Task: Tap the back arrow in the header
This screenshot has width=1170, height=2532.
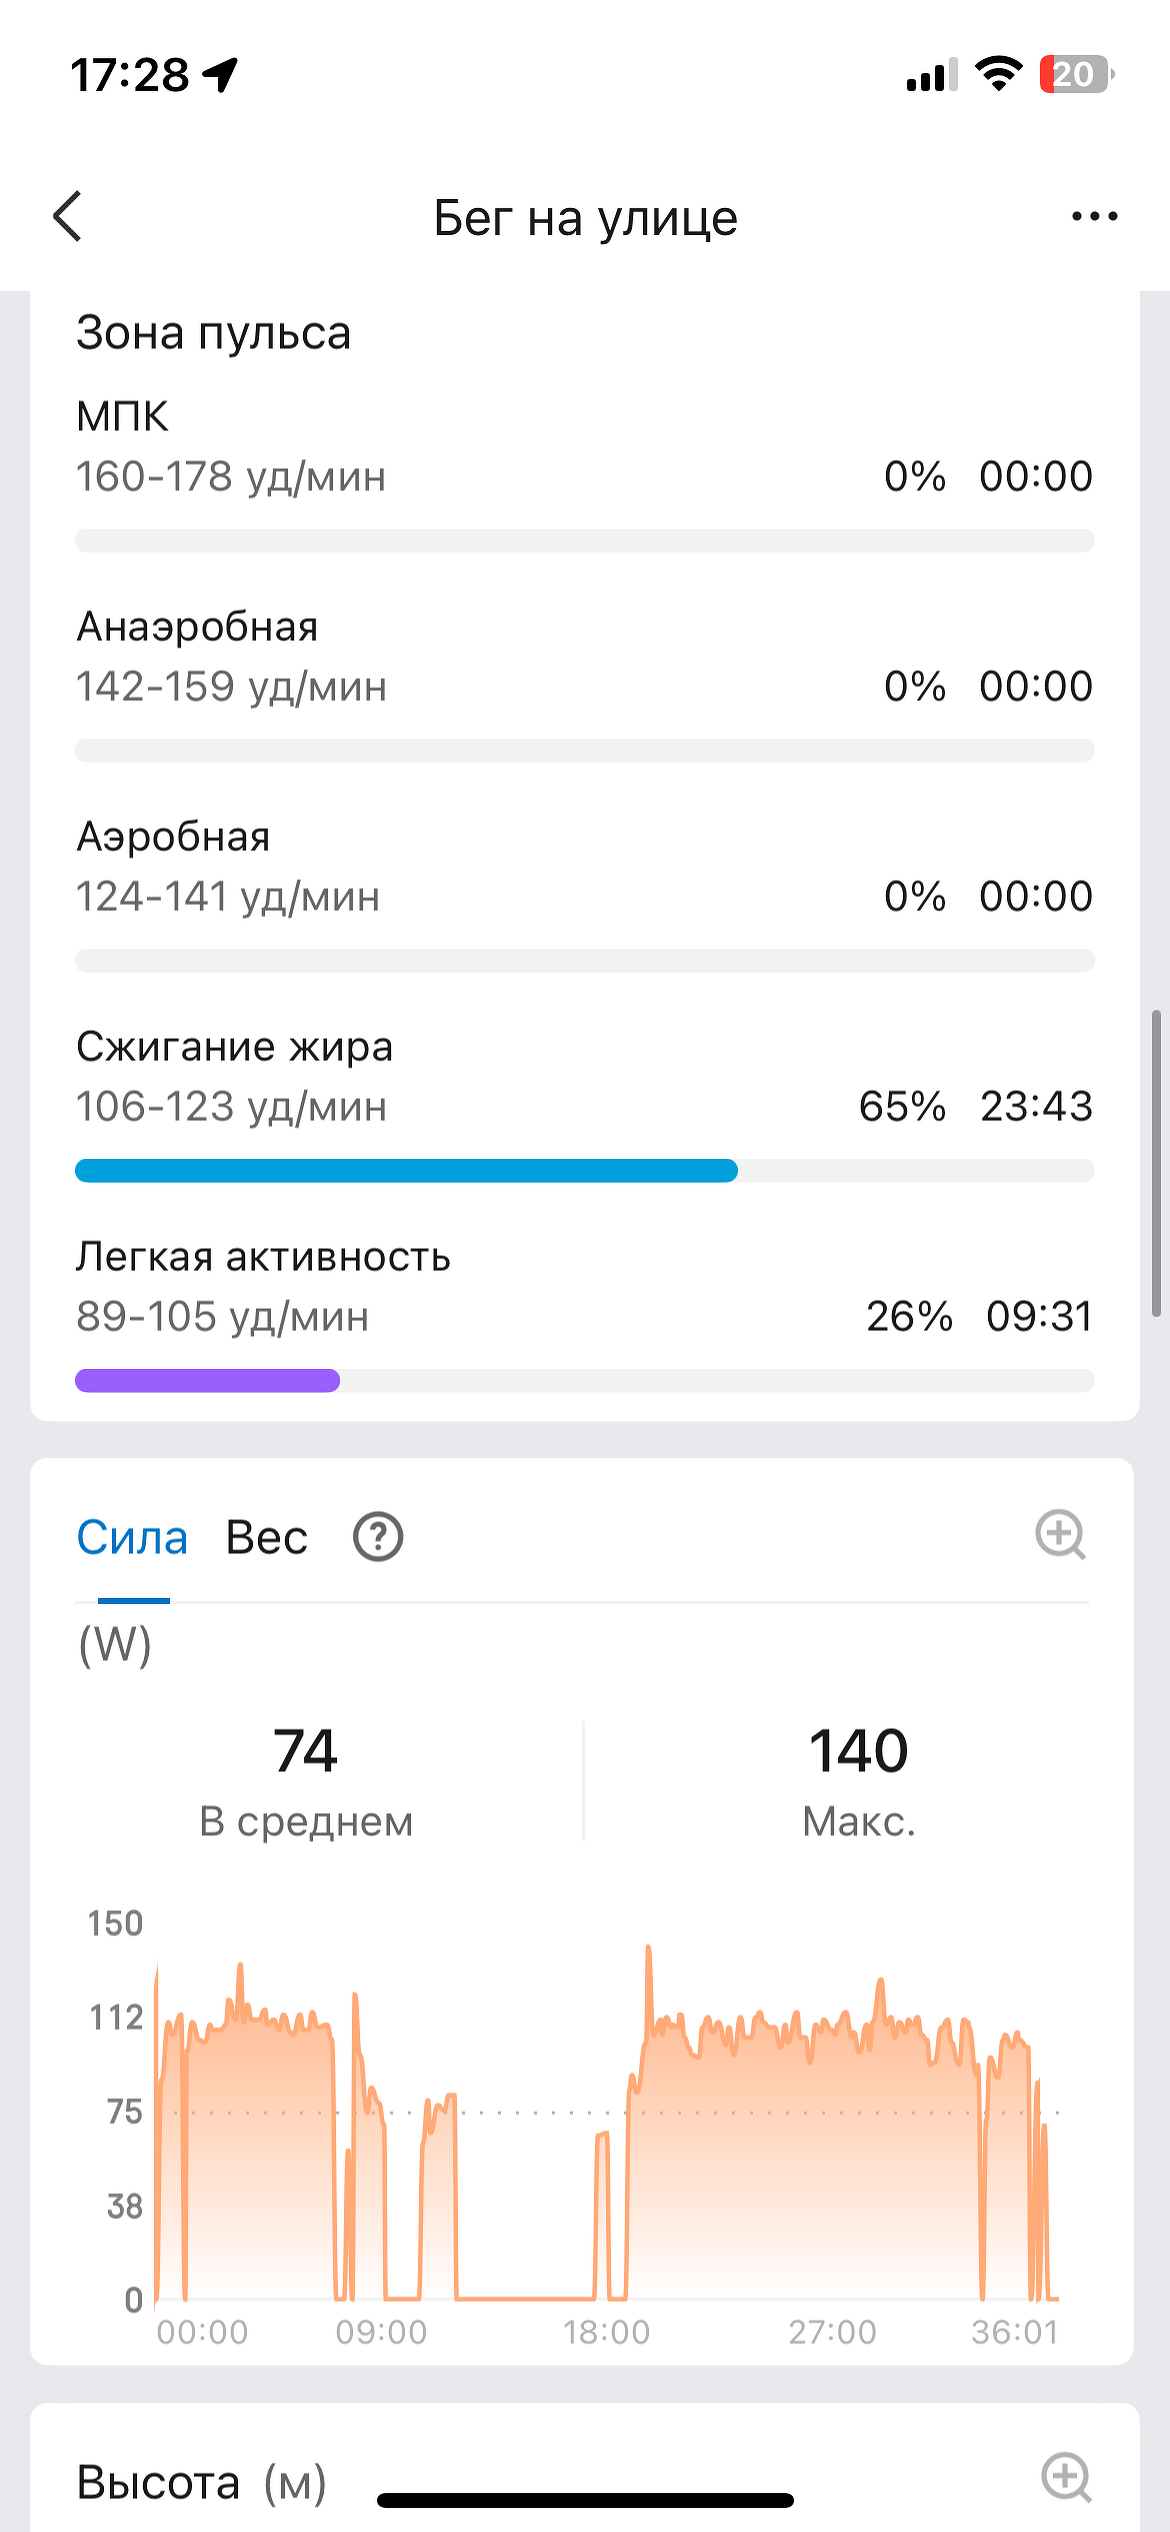Action: pyautogui.click(x=68, y=217)
